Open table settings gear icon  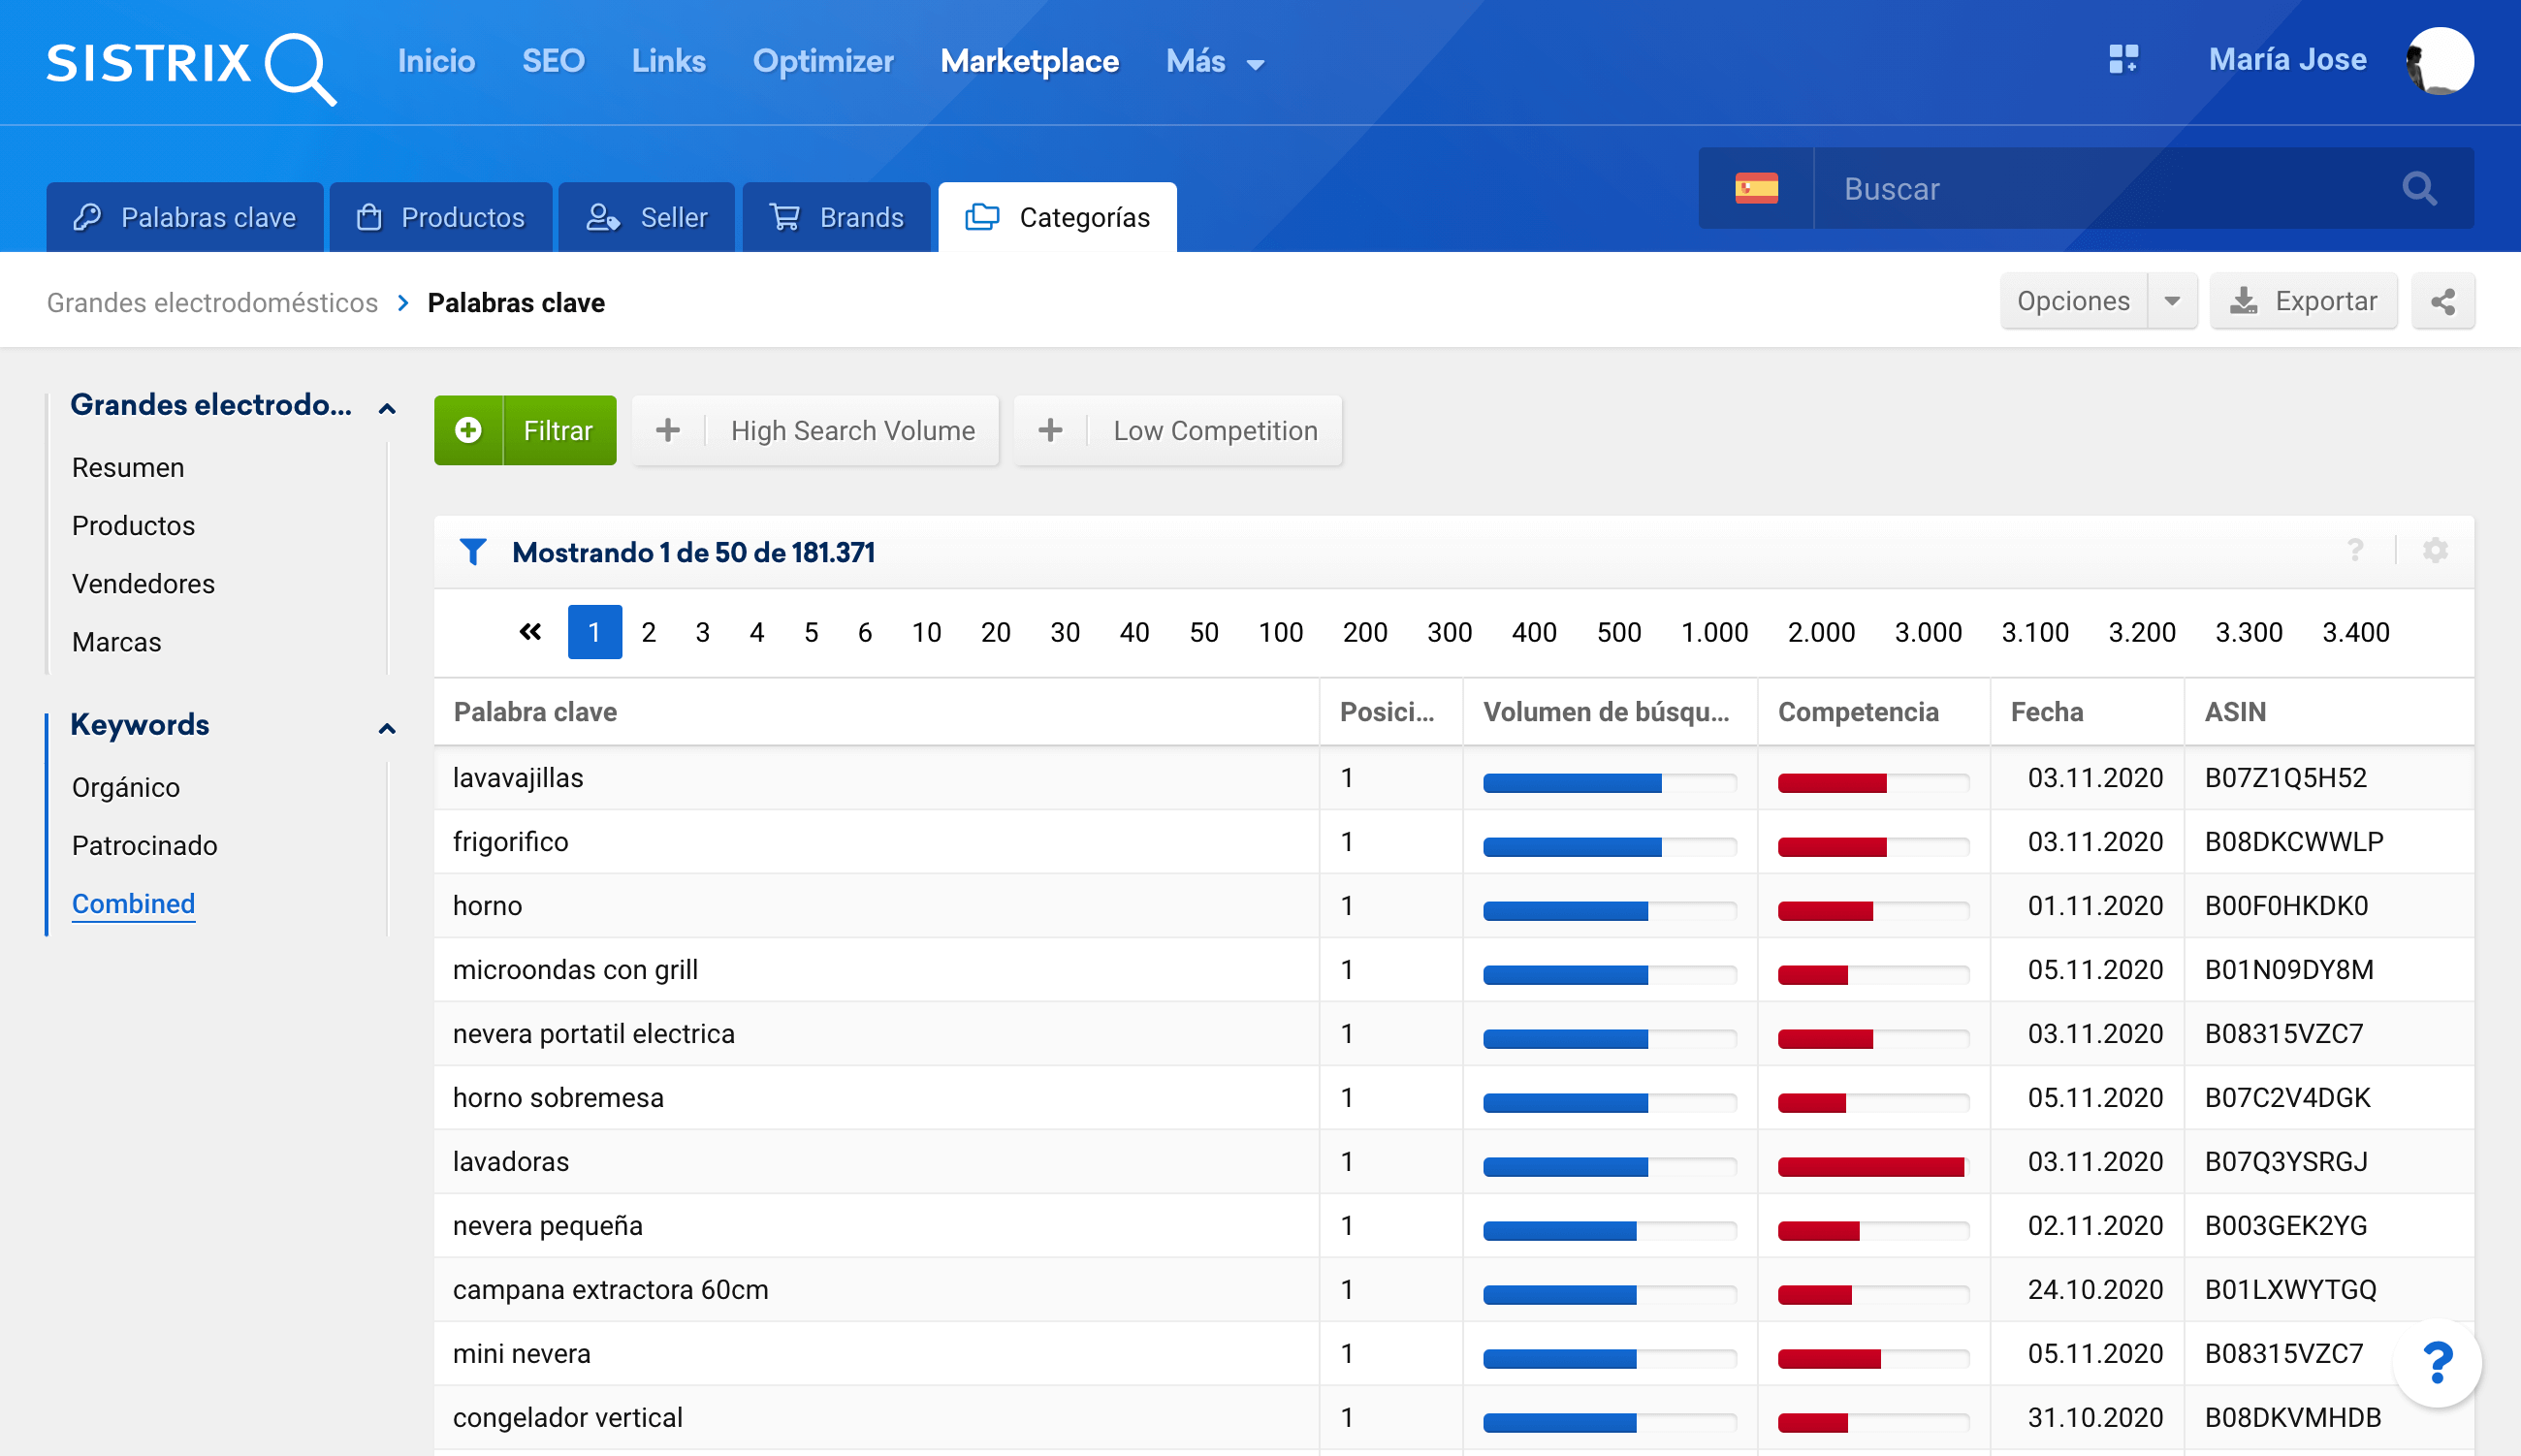pyautogui.click(x=2435, y=551)
